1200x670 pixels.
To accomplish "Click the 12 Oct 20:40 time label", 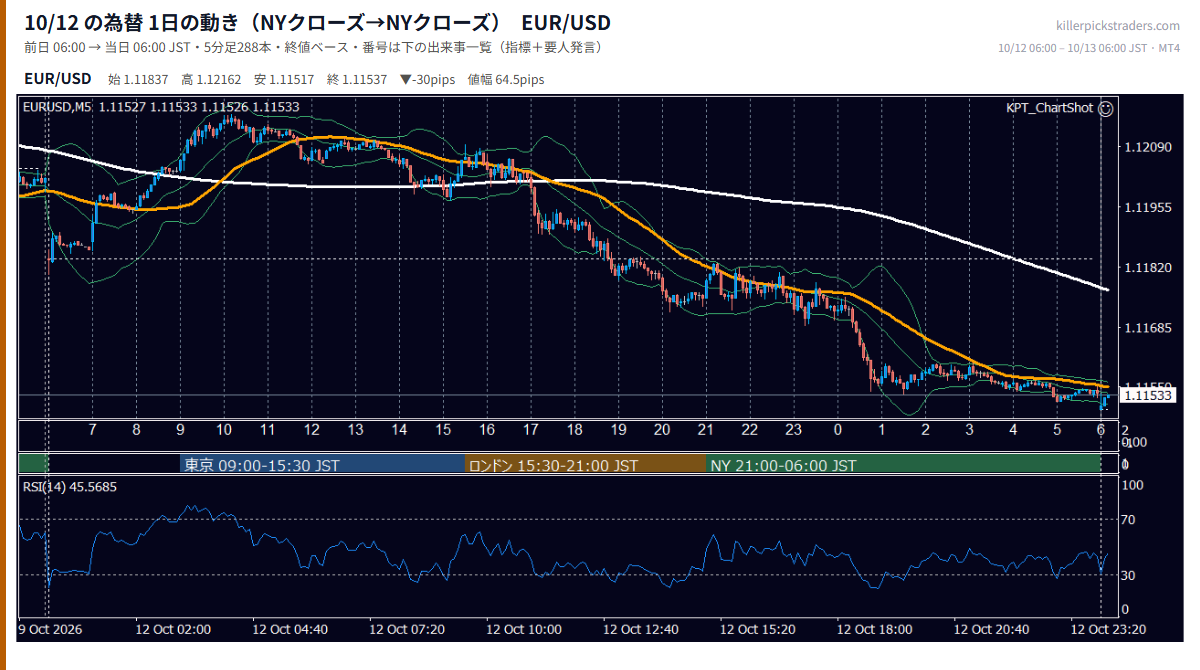I will pyautogui.click(x=991, y=630).
